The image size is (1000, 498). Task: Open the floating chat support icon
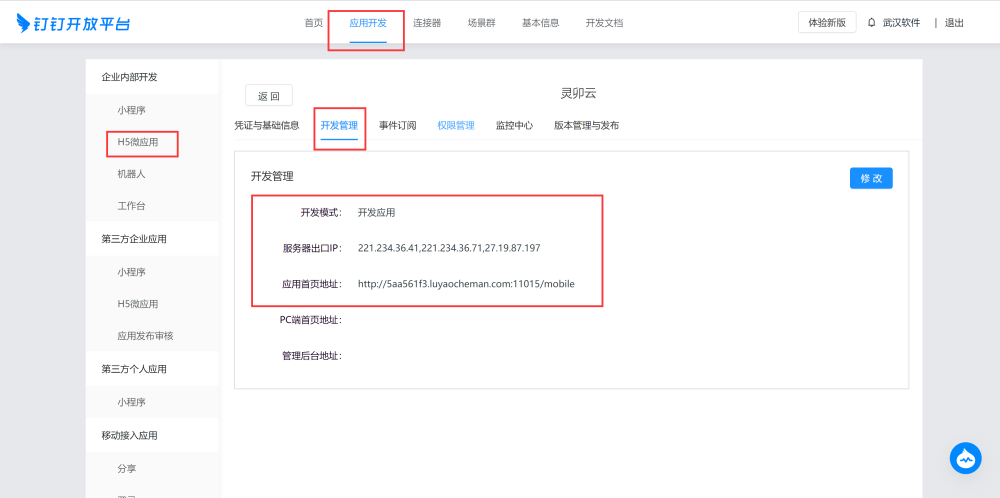point(965,458)
